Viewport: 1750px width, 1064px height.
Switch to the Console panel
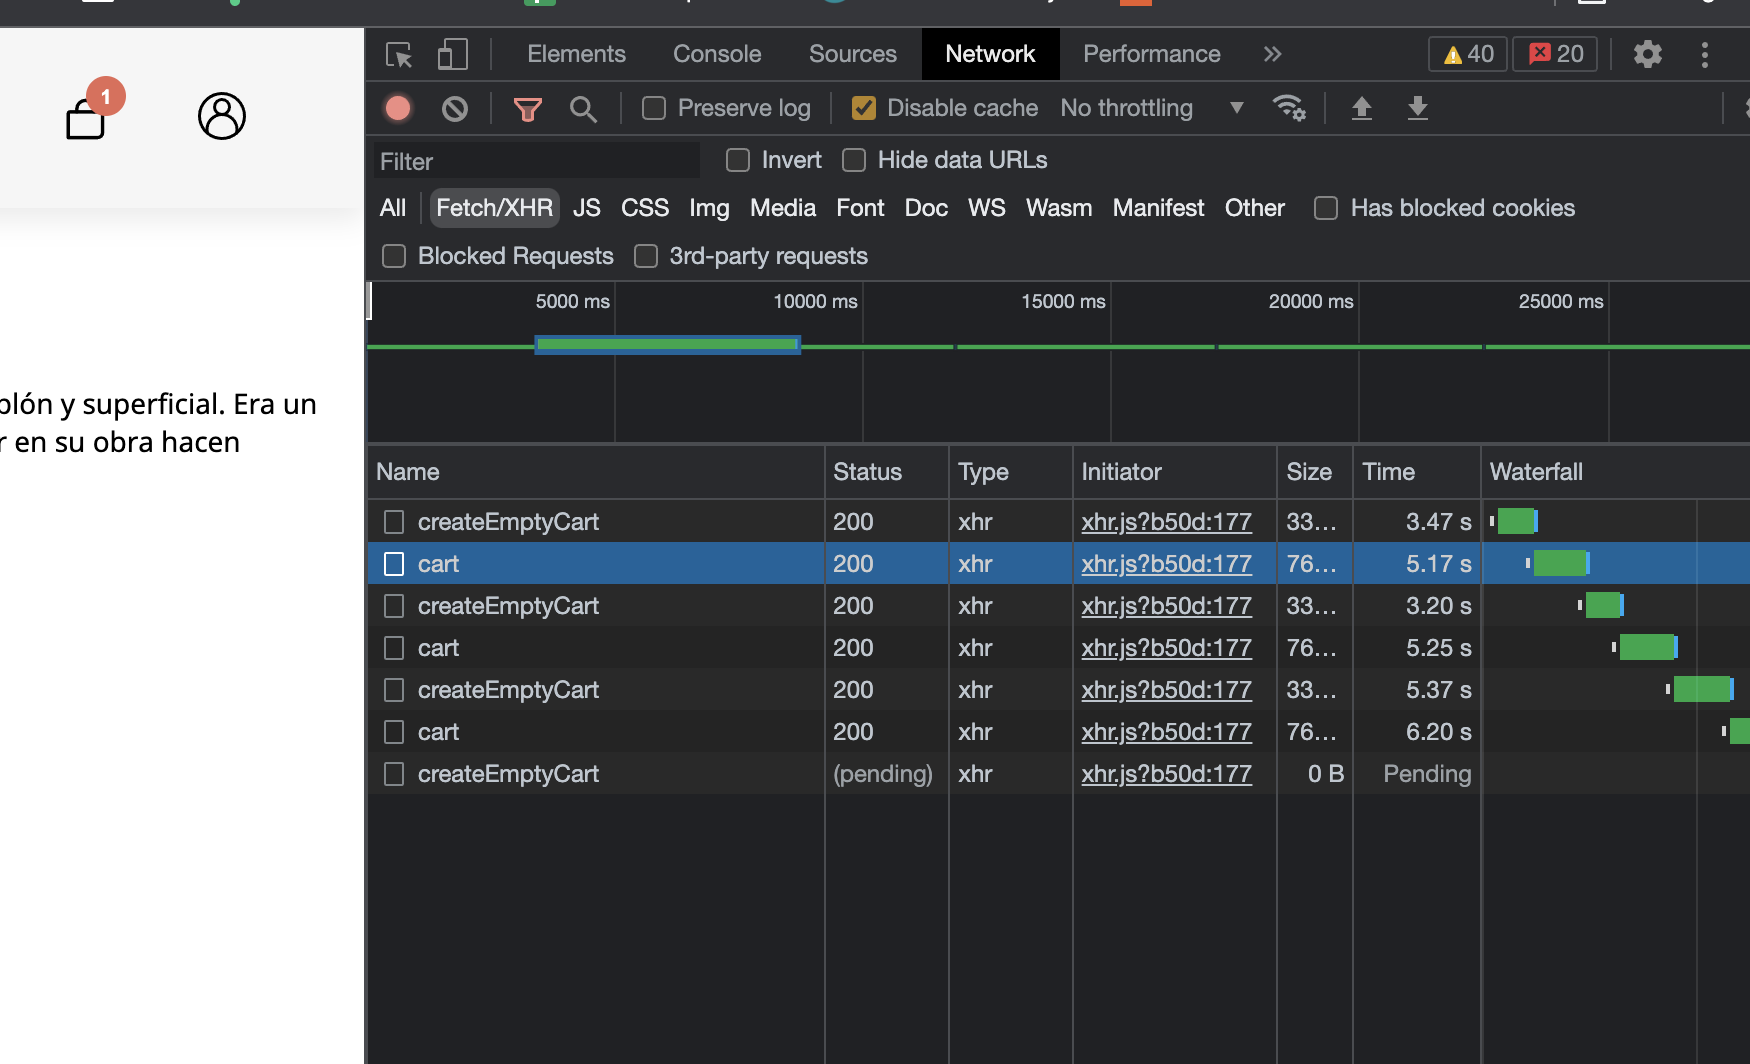(716, 54)
